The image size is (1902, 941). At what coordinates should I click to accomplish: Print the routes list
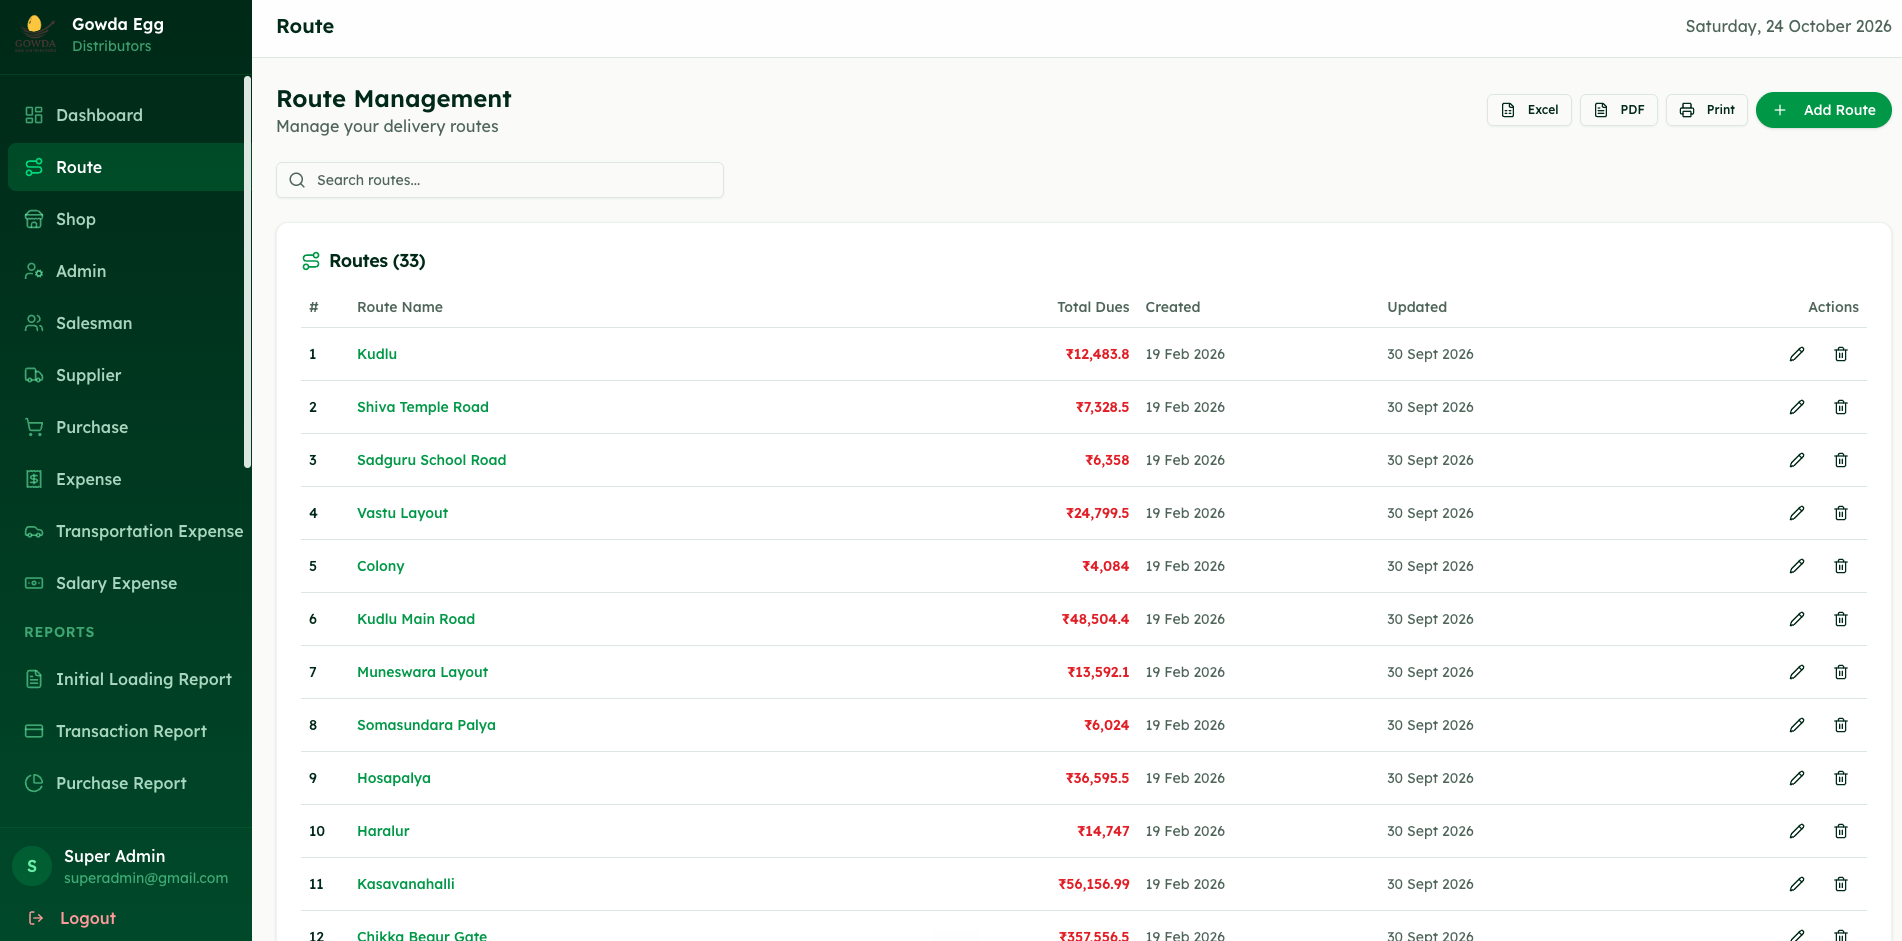[1706, 110]
